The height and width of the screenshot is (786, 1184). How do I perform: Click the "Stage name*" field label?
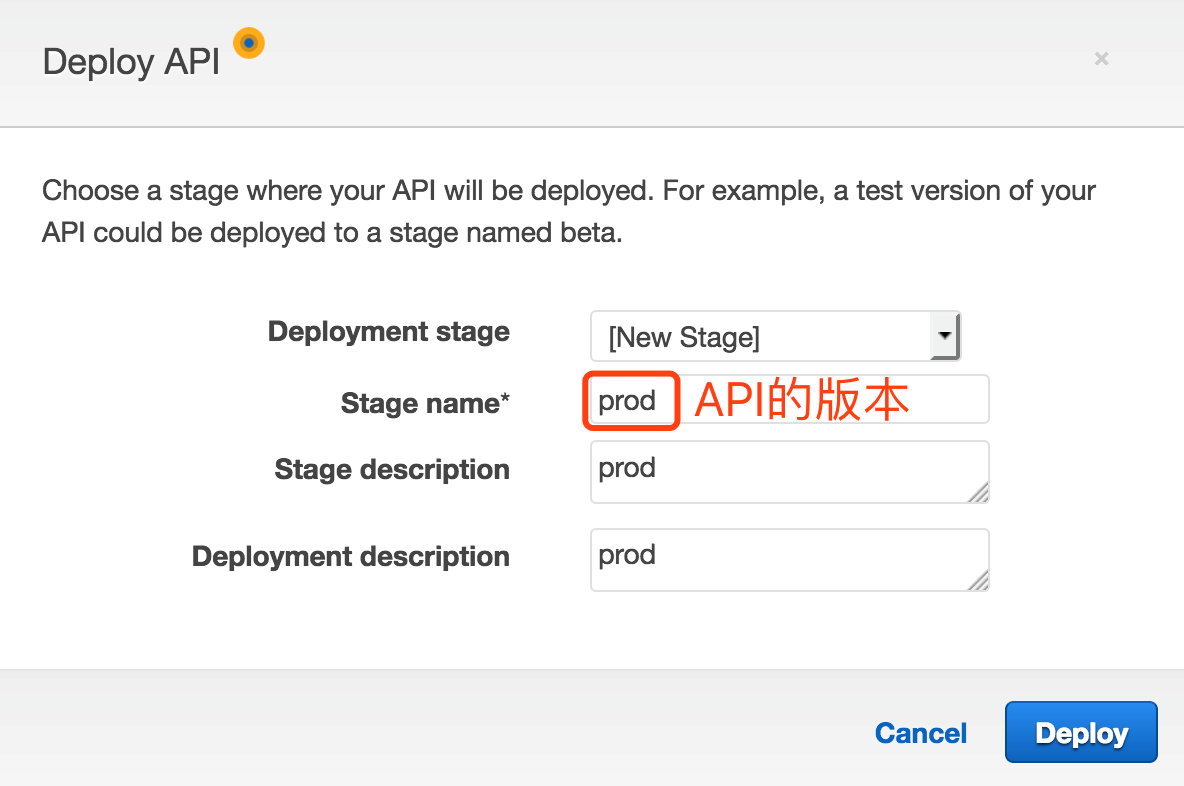tap(424, 403)
